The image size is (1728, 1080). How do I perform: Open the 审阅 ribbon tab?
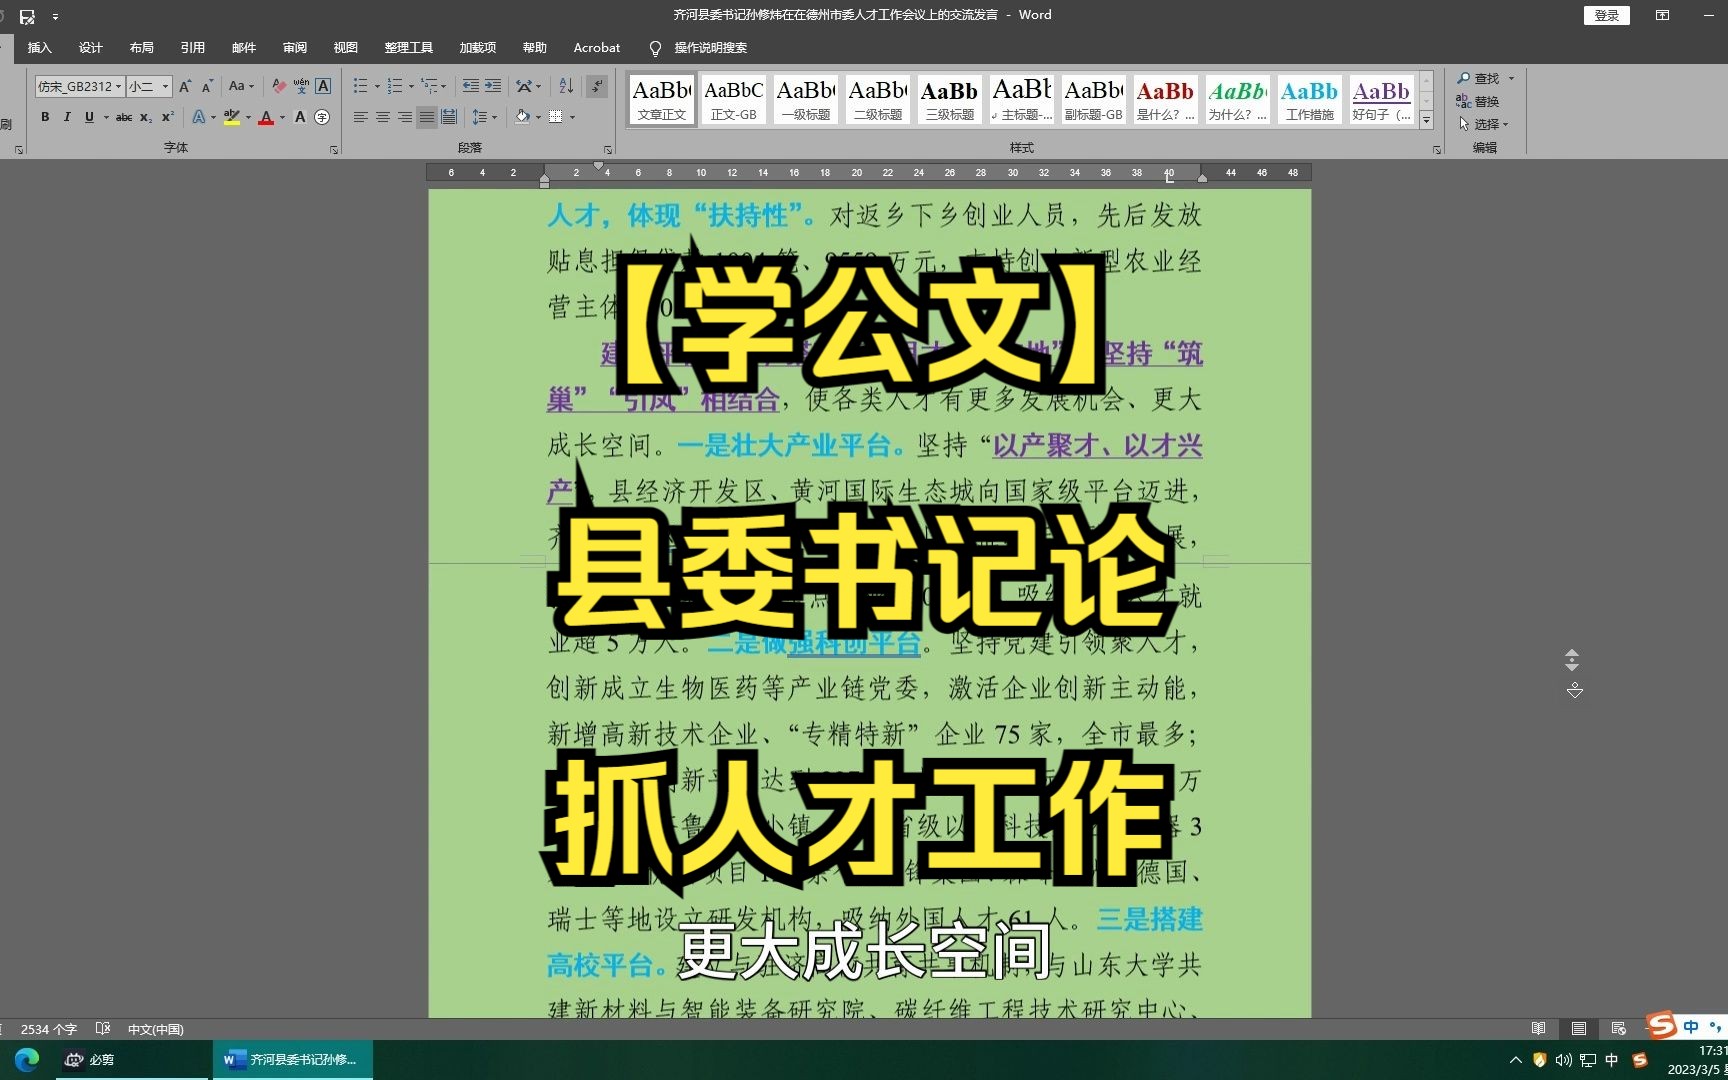click(294, 47)
